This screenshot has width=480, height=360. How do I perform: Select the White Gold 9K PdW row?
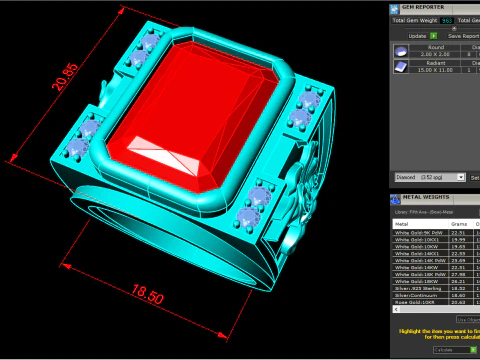[x=436, y=233]
